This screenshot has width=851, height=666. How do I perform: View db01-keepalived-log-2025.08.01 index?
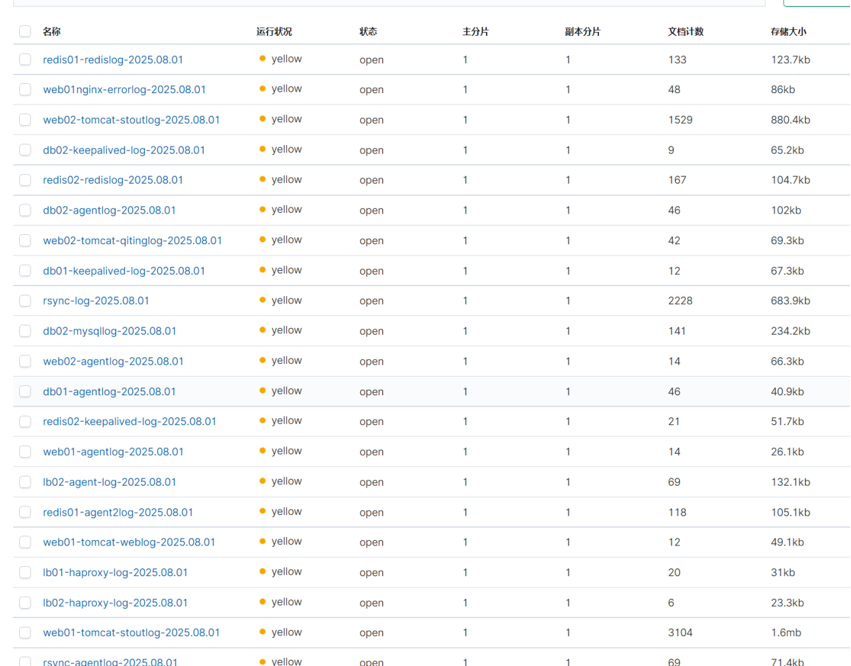(124, 271)
